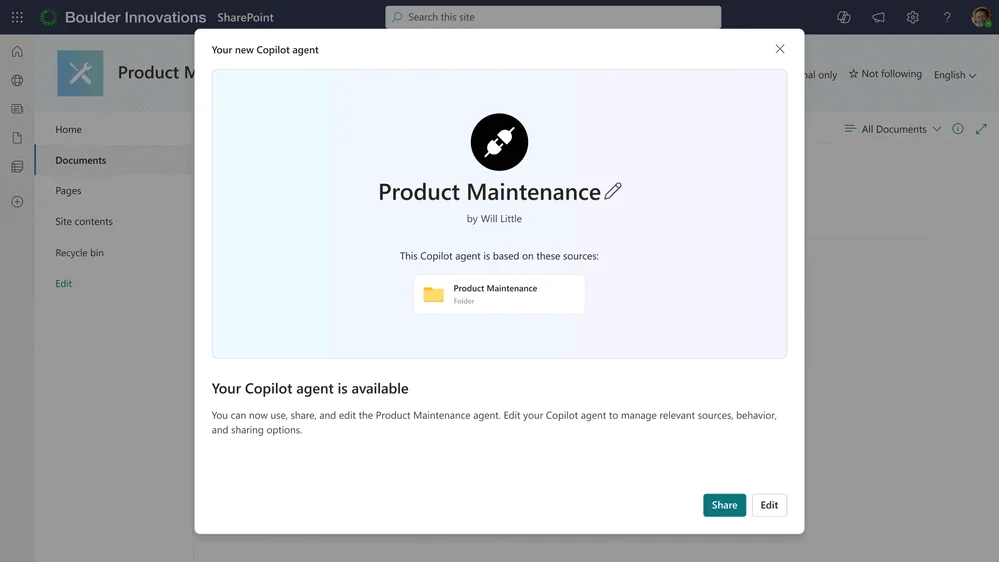Image resolution: width=999 pixels, height=562 pixels.
Task: Go to Home in the app bar
Action: coord(17,52)
